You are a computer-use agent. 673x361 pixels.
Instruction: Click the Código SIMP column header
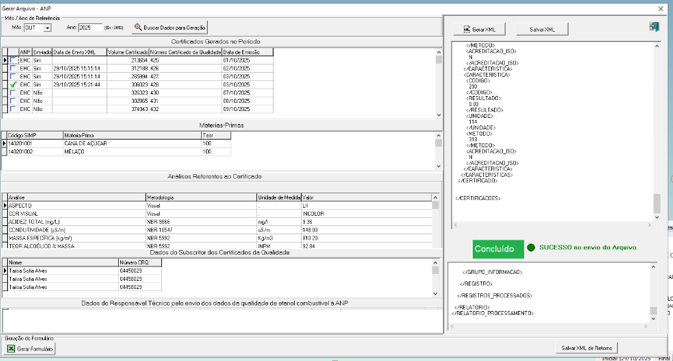(x=35, y=135)
